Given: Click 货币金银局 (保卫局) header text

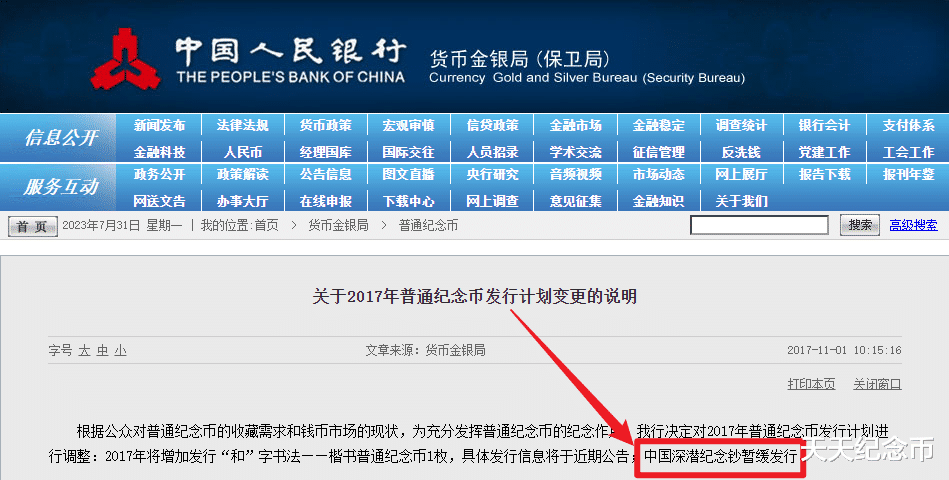Looking at the screenshot, I should pyautogui.click(x=519, y=59).
